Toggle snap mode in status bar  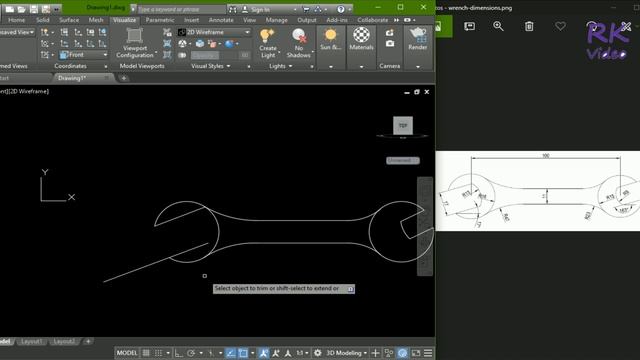point(158,353)
